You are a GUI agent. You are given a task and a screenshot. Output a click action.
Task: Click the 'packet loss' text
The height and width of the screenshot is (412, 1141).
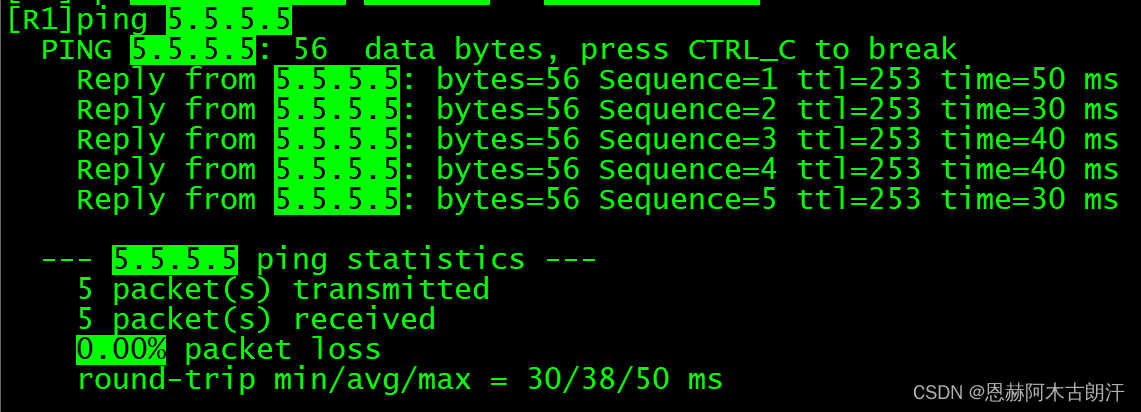point(283,350)
